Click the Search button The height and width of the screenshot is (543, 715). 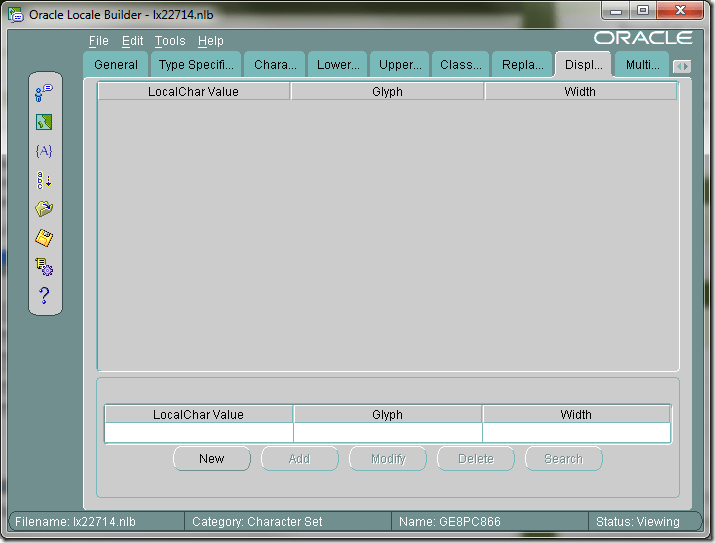(x=564, y=459)
